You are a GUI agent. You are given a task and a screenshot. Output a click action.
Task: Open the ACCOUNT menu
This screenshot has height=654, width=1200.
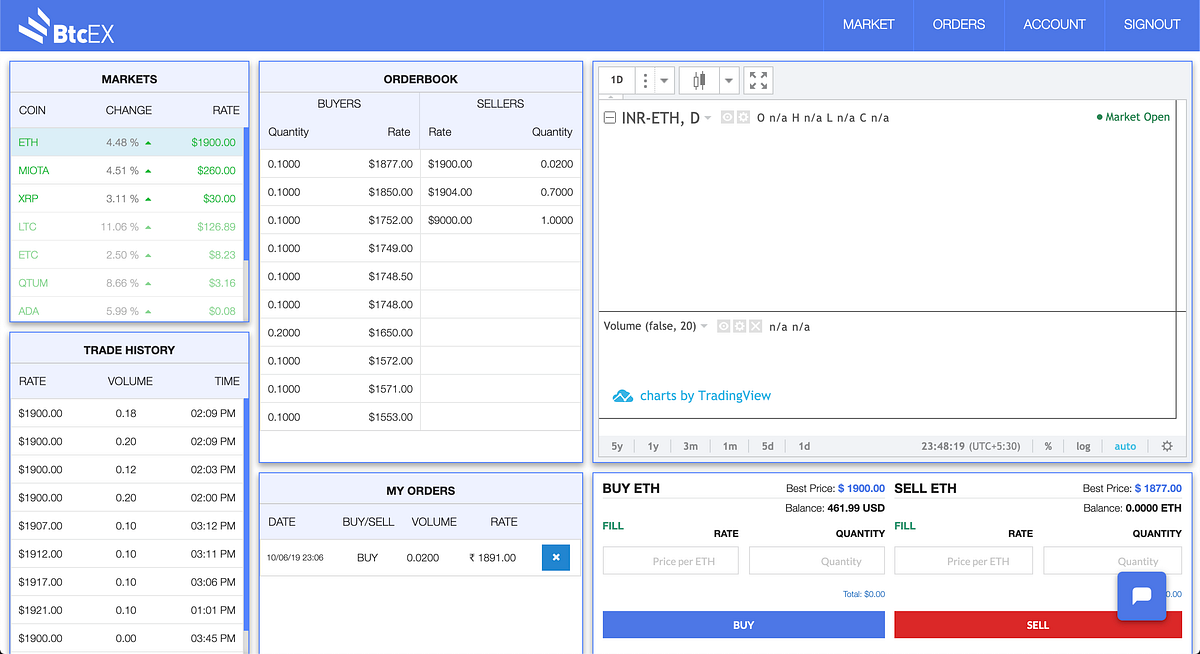click(x=1054, y=24)
